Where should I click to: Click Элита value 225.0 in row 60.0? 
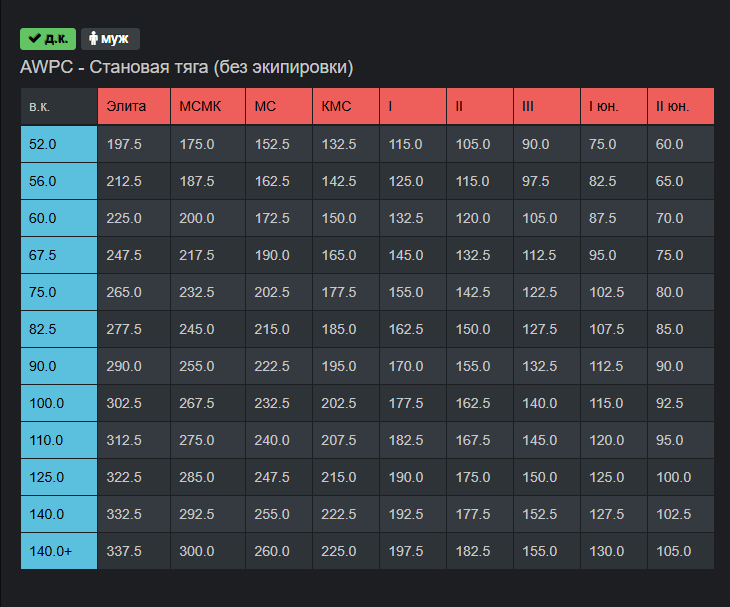(x=134, y=218)
